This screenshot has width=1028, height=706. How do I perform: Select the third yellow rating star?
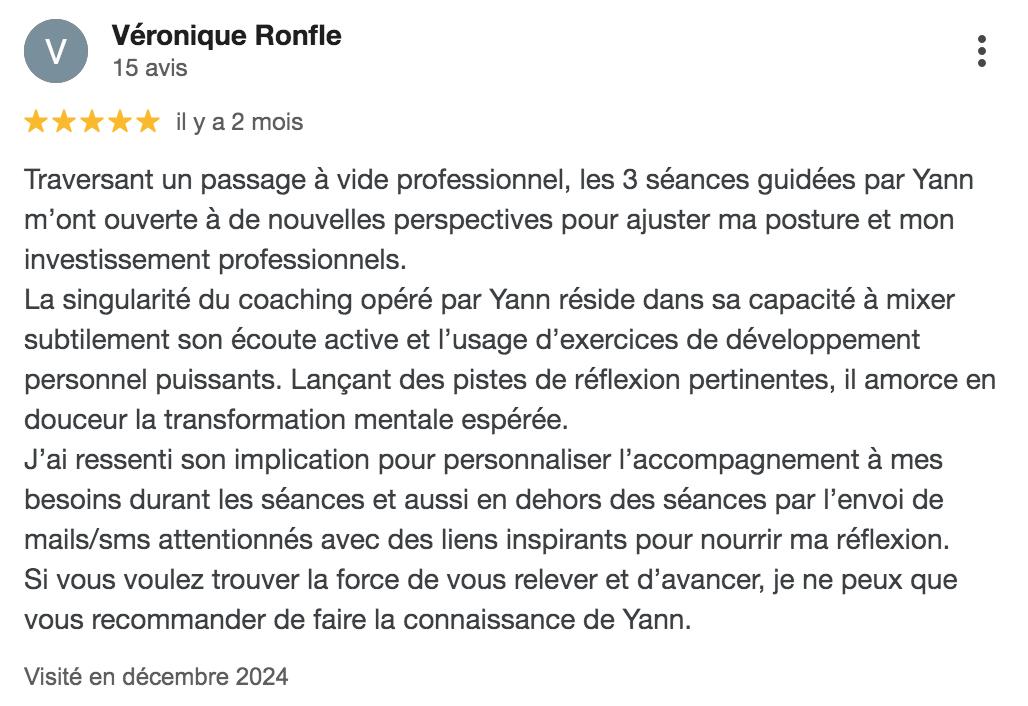coord(92,122)
